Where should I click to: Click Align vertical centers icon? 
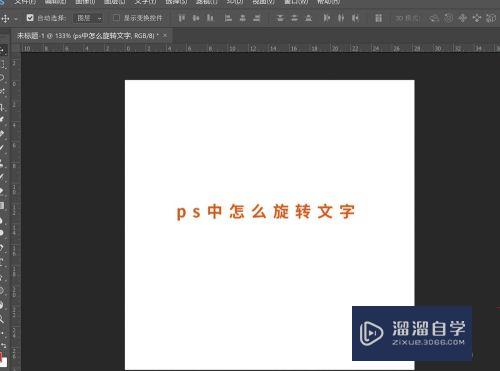196,18
